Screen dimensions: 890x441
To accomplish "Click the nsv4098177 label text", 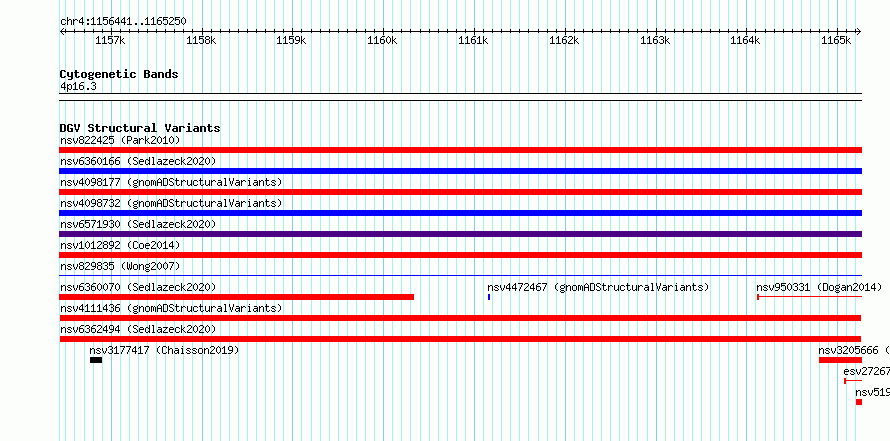I will [x=171, y=182].
